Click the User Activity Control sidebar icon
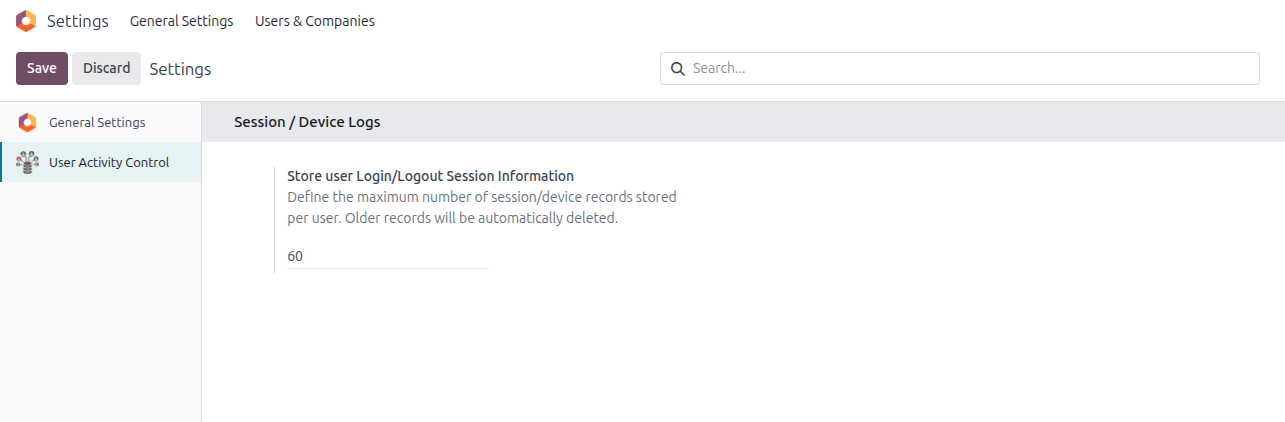This screenshot has height=422, width=1285. pos(27,162)
